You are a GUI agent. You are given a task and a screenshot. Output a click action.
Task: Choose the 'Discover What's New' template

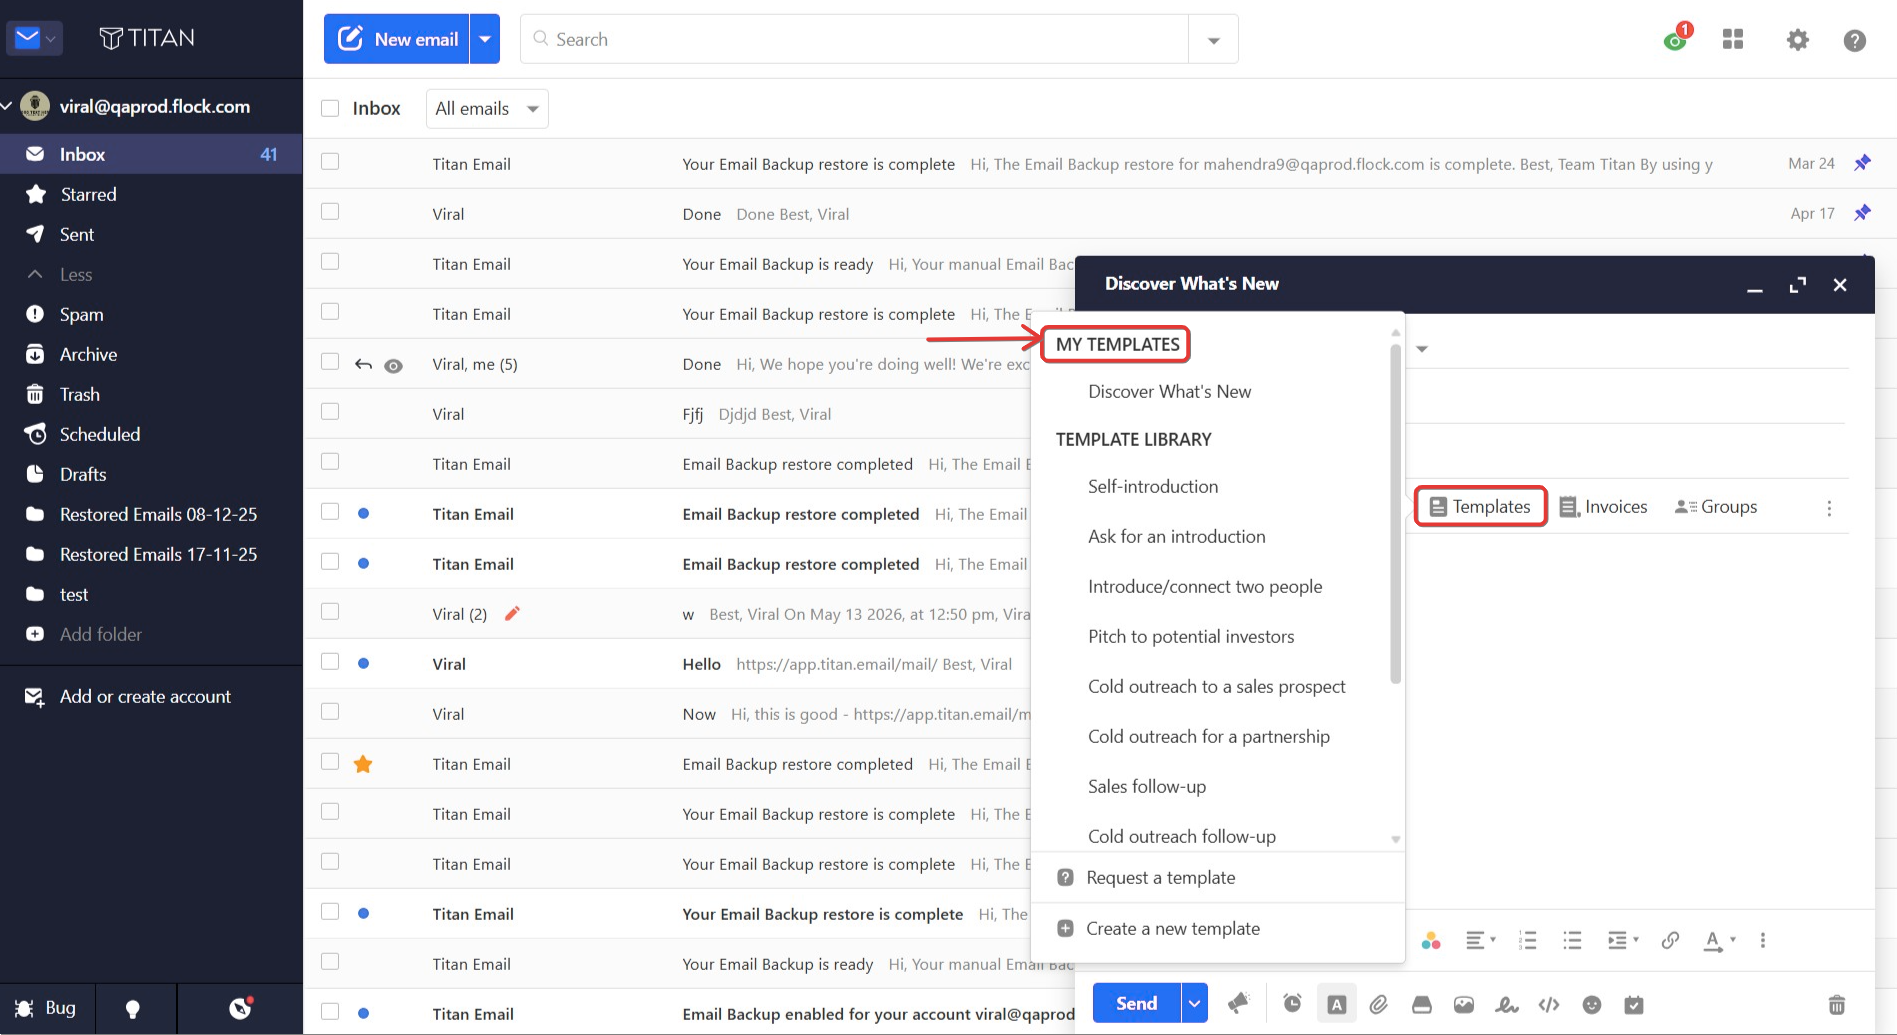click(x=1169, y=392)
